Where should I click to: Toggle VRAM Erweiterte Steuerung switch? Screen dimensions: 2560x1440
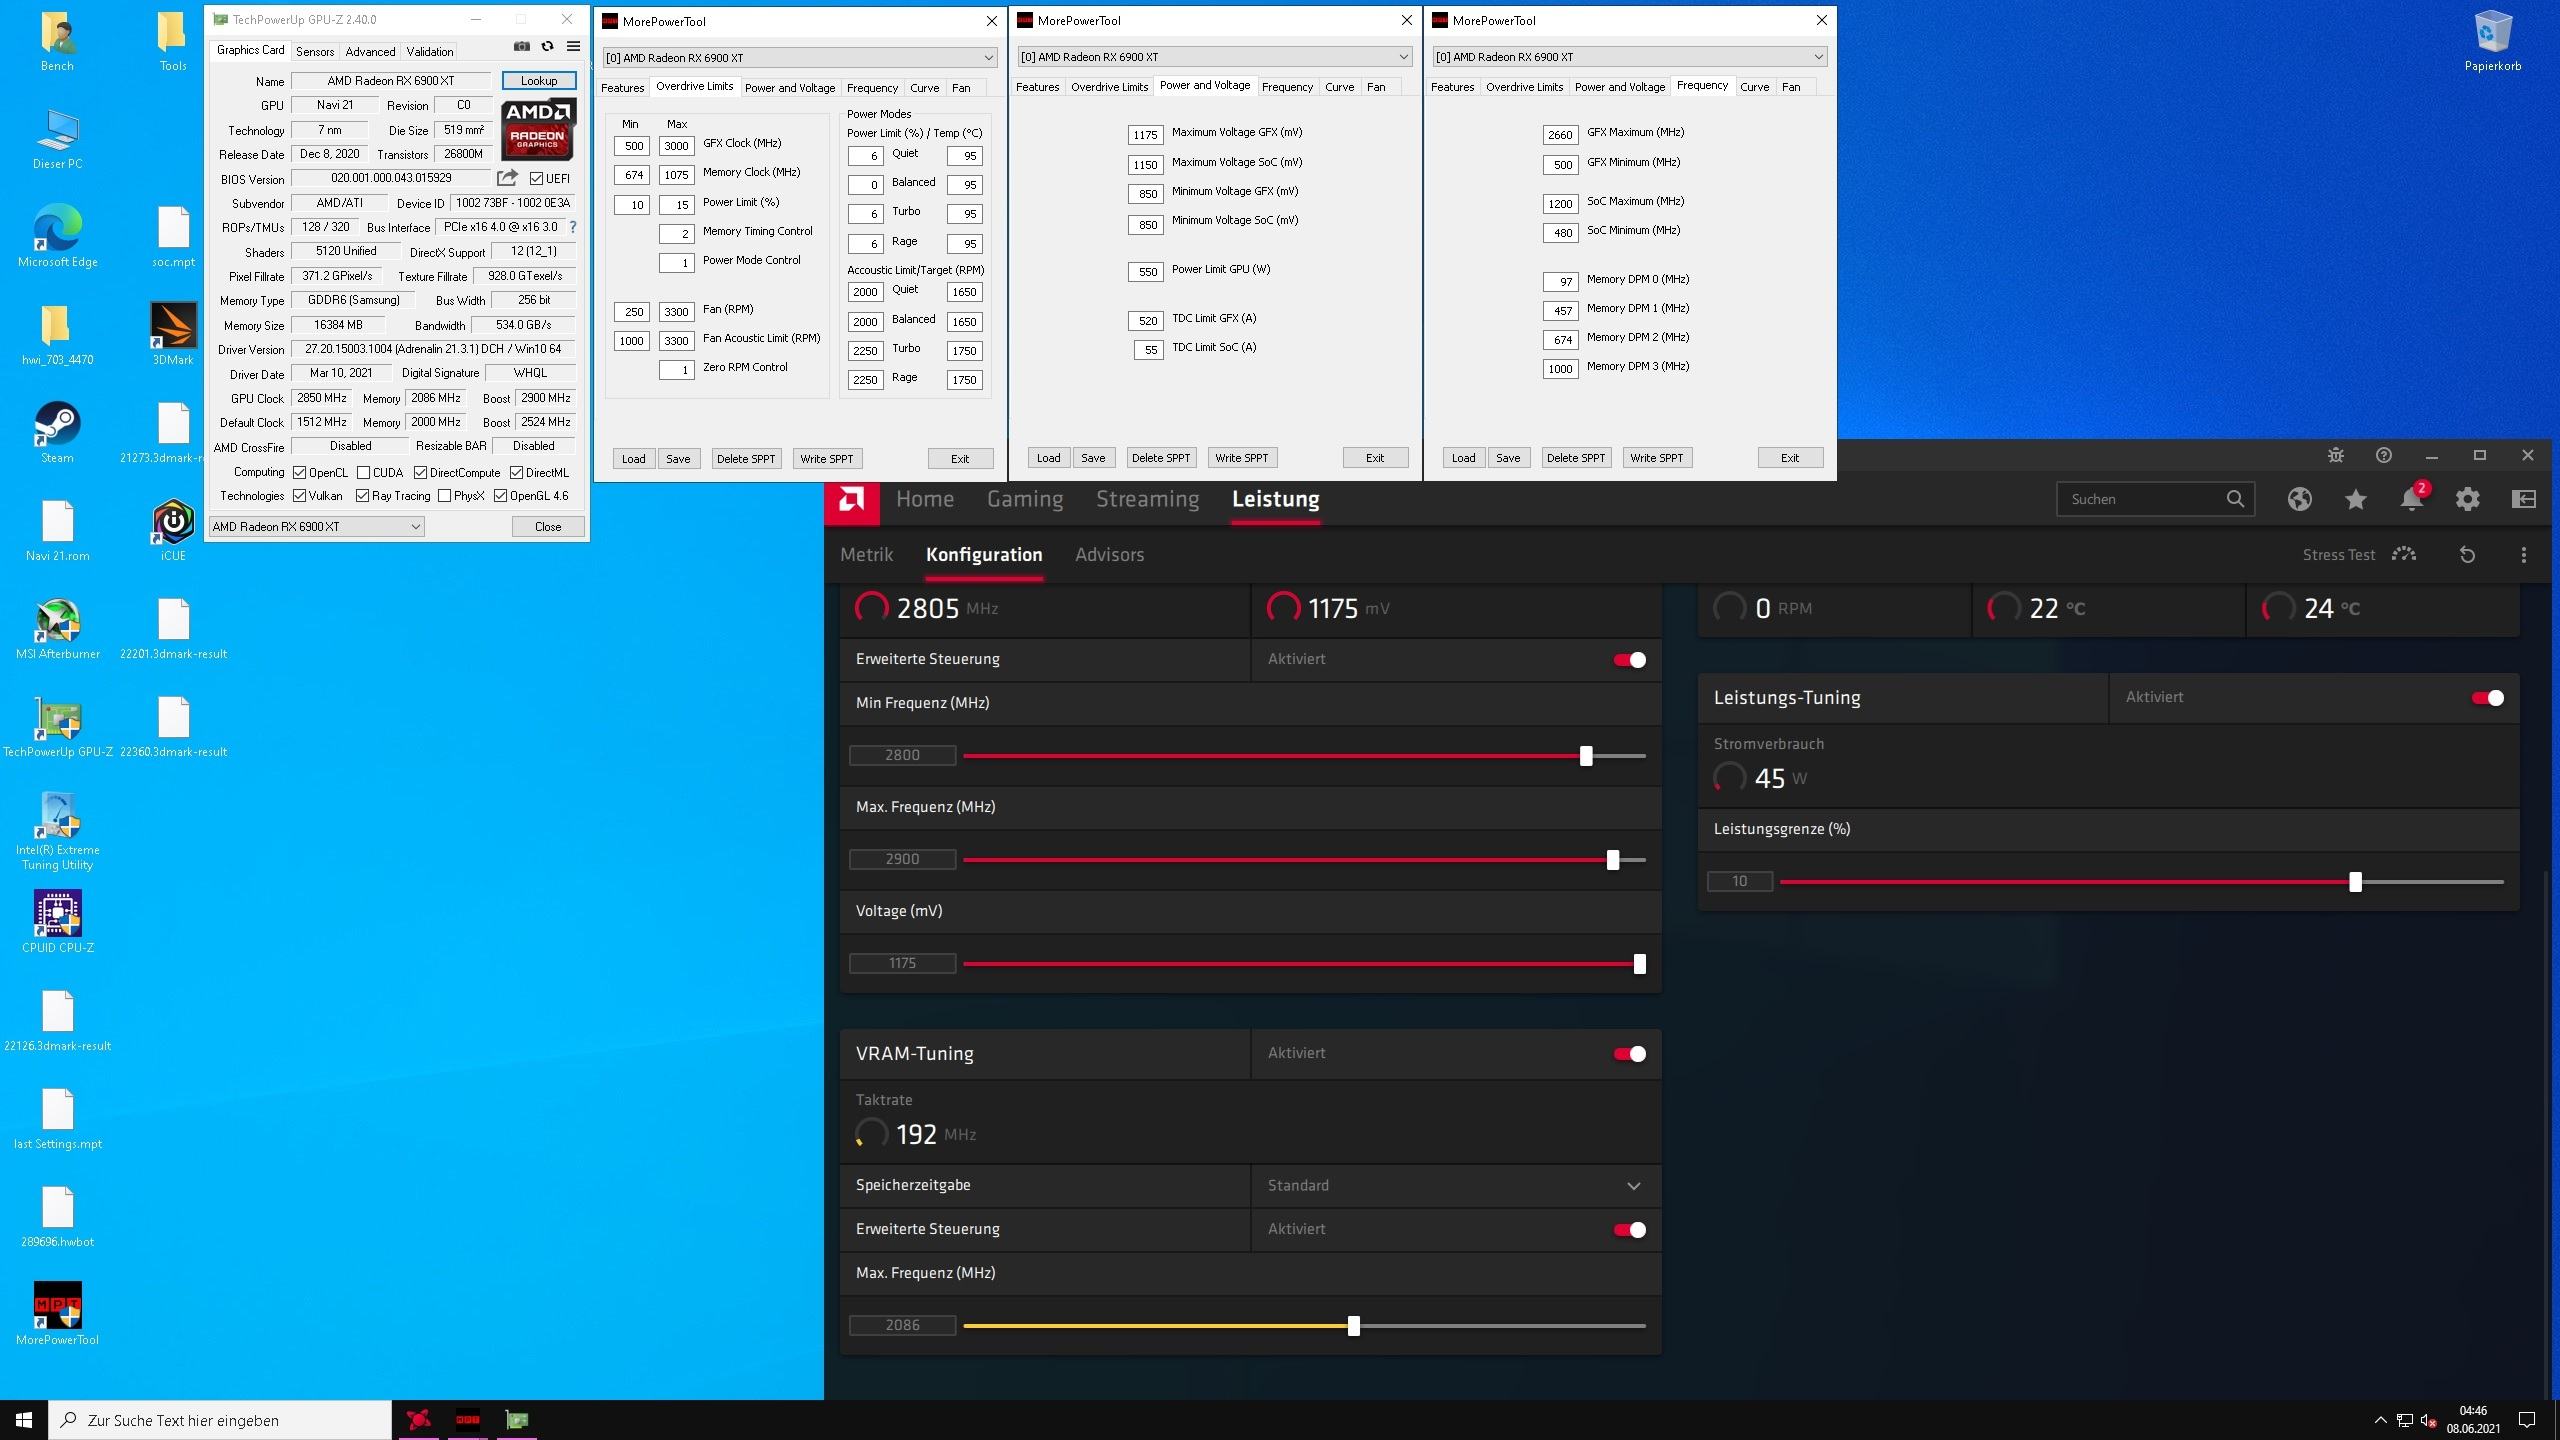1629,1230
